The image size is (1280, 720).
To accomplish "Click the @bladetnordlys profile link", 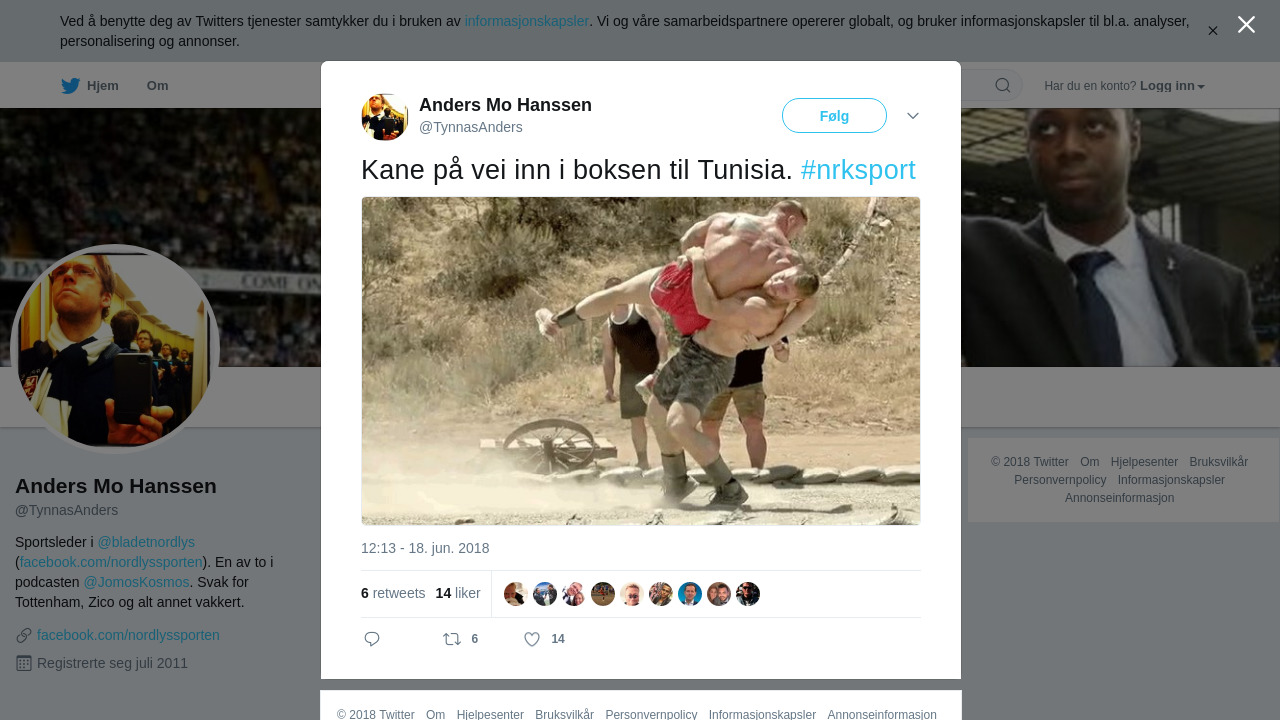I will [x=146, y=542].
